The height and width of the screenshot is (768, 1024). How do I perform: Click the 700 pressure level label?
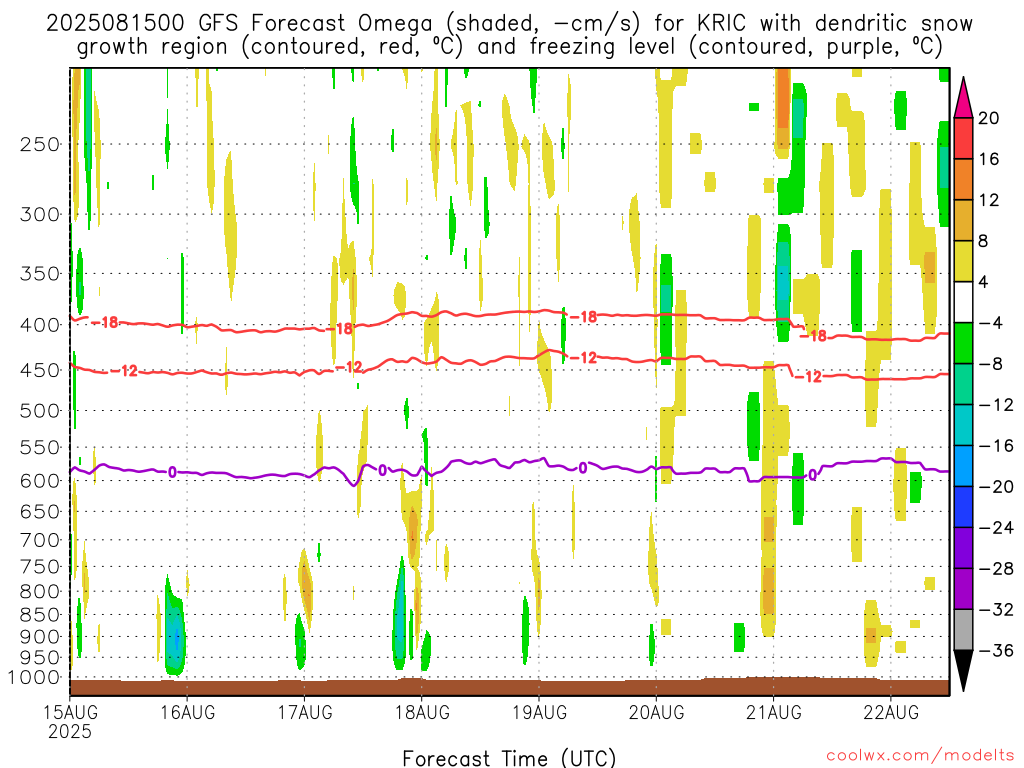tap(40, 540)
